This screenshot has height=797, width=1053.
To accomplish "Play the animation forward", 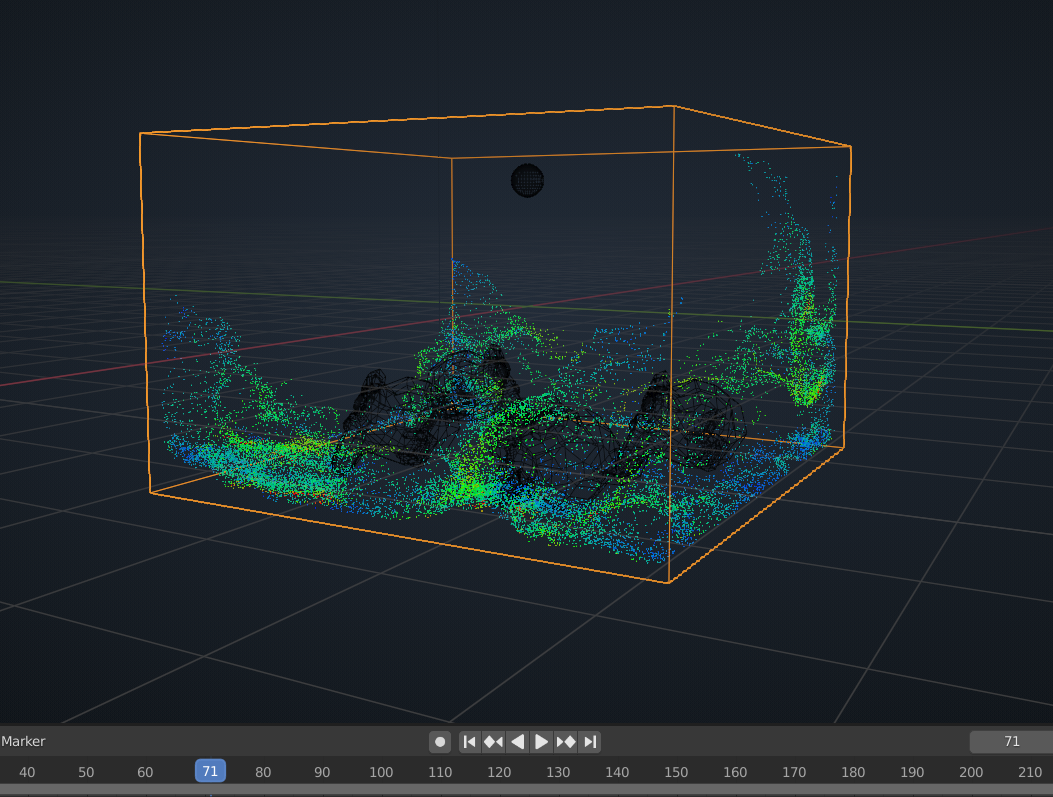I will click(541, 742).
